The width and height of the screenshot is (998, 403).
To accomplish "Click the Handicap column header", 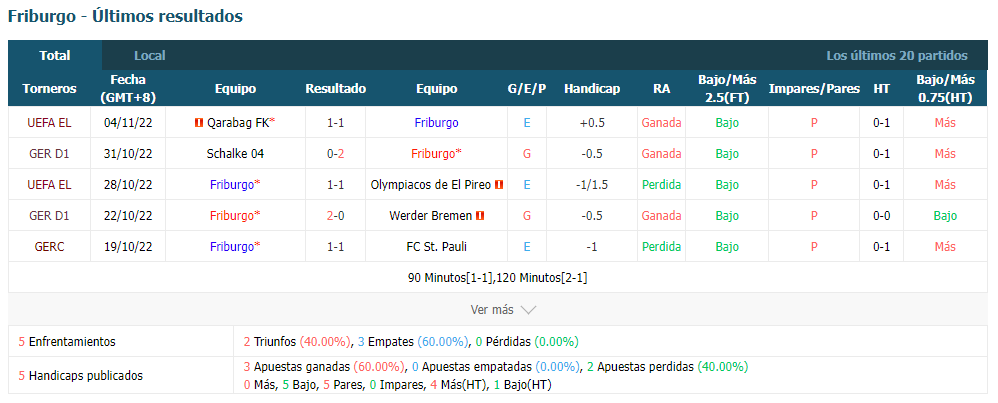I will (x=592, y=88).
